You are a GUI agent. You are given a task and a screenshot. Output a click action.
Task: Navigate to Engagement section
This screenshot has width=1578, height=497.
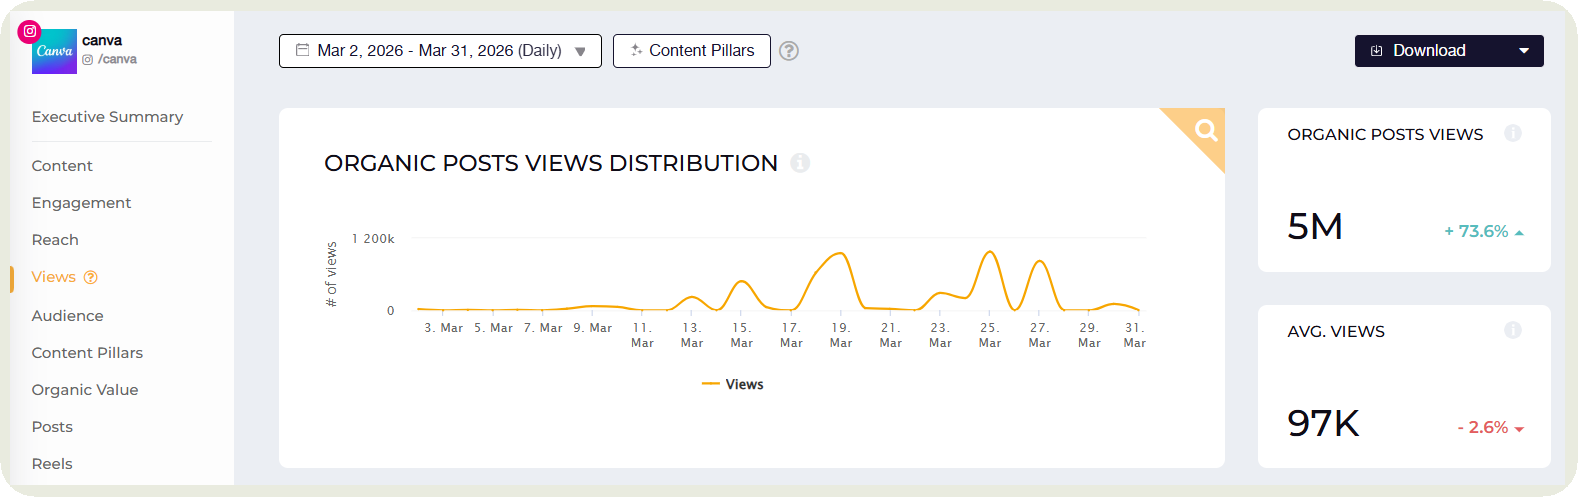click(x=81, y=203)
